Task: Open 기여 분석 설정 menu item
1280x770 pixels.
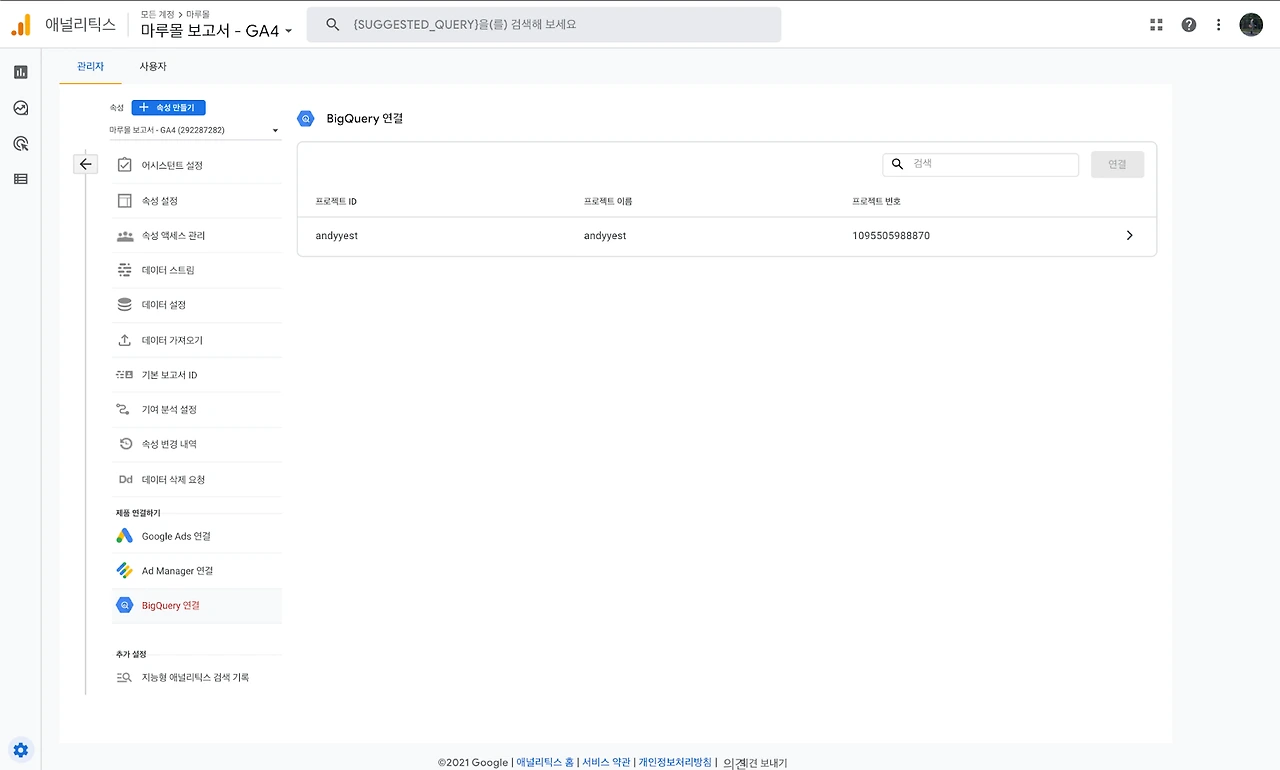Action: click(197, 409)
